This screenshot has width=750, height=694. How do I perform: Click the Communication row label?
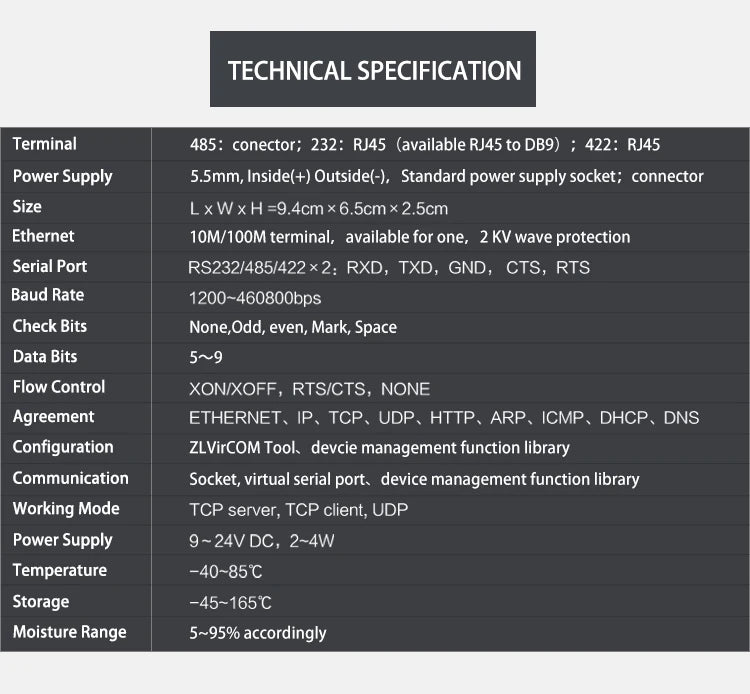[x=70, y=478]
